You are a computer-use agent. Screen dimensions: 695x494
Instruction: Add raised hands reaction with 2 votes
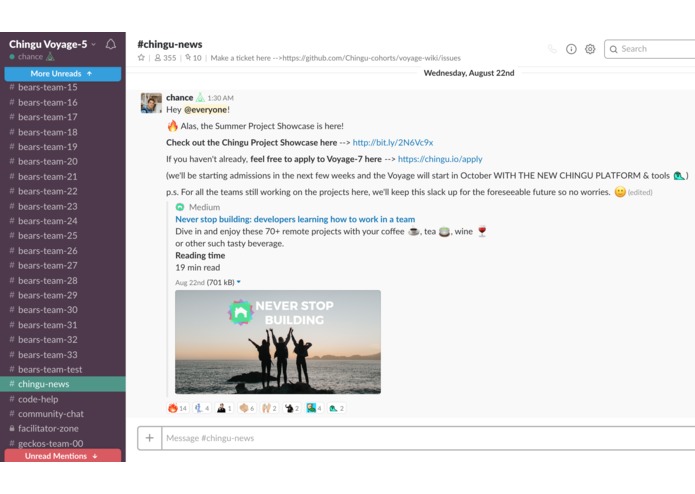(269, 408)
